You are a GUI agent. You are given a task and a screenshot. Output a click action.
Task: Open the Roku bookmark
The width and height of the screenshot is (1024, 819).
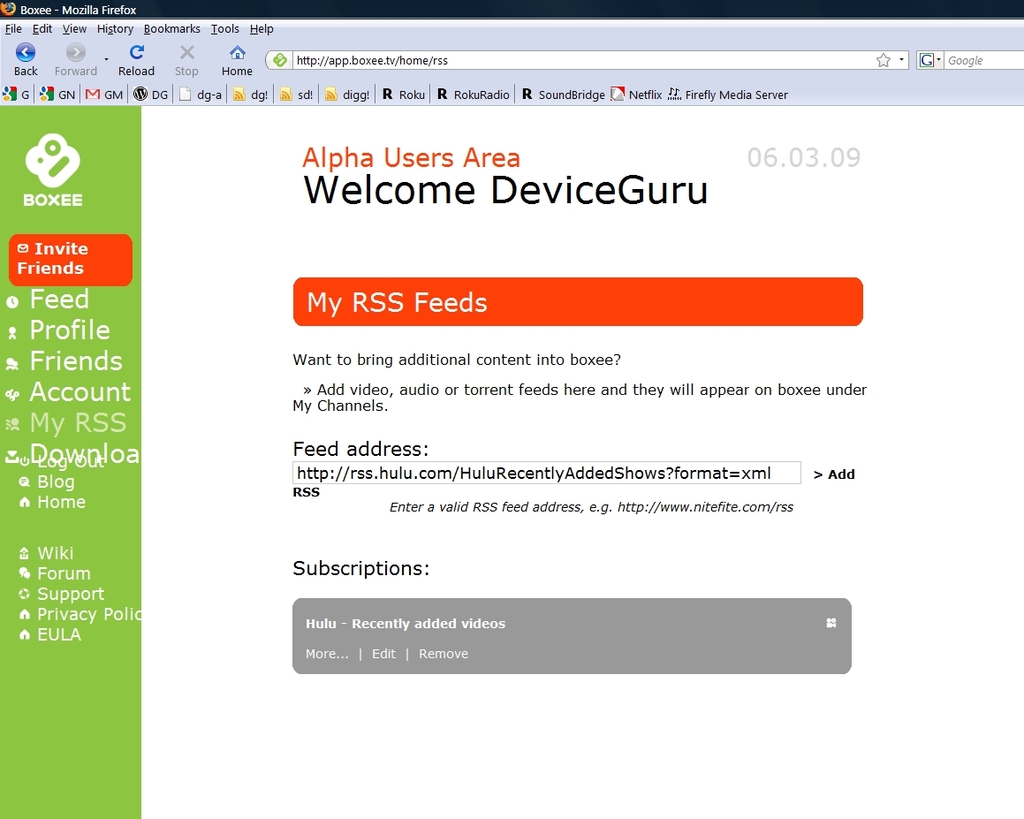(x=404, y=95)
